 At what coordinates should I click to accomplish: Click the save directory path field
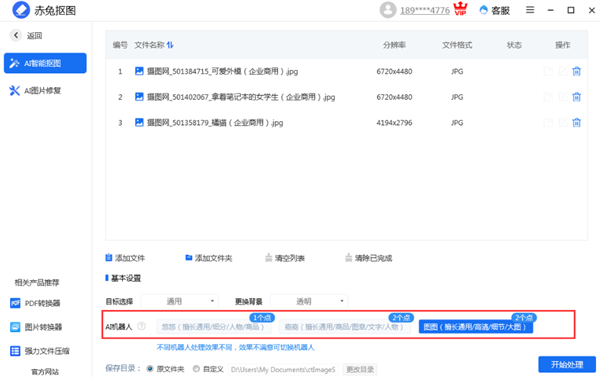click(283, 370)
